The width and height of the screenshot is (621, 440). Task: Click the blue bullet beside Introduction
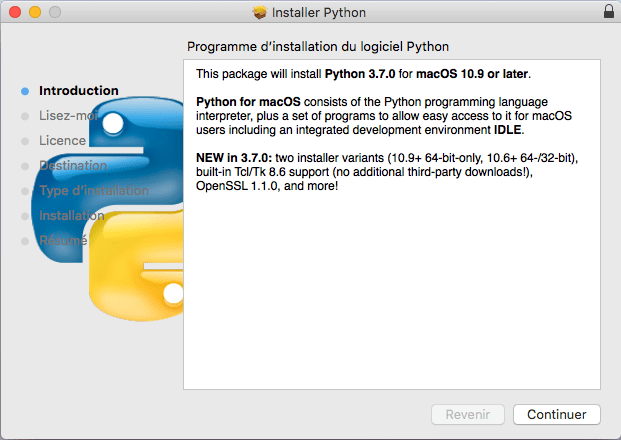pyautogui.click(x=25, y=91)
